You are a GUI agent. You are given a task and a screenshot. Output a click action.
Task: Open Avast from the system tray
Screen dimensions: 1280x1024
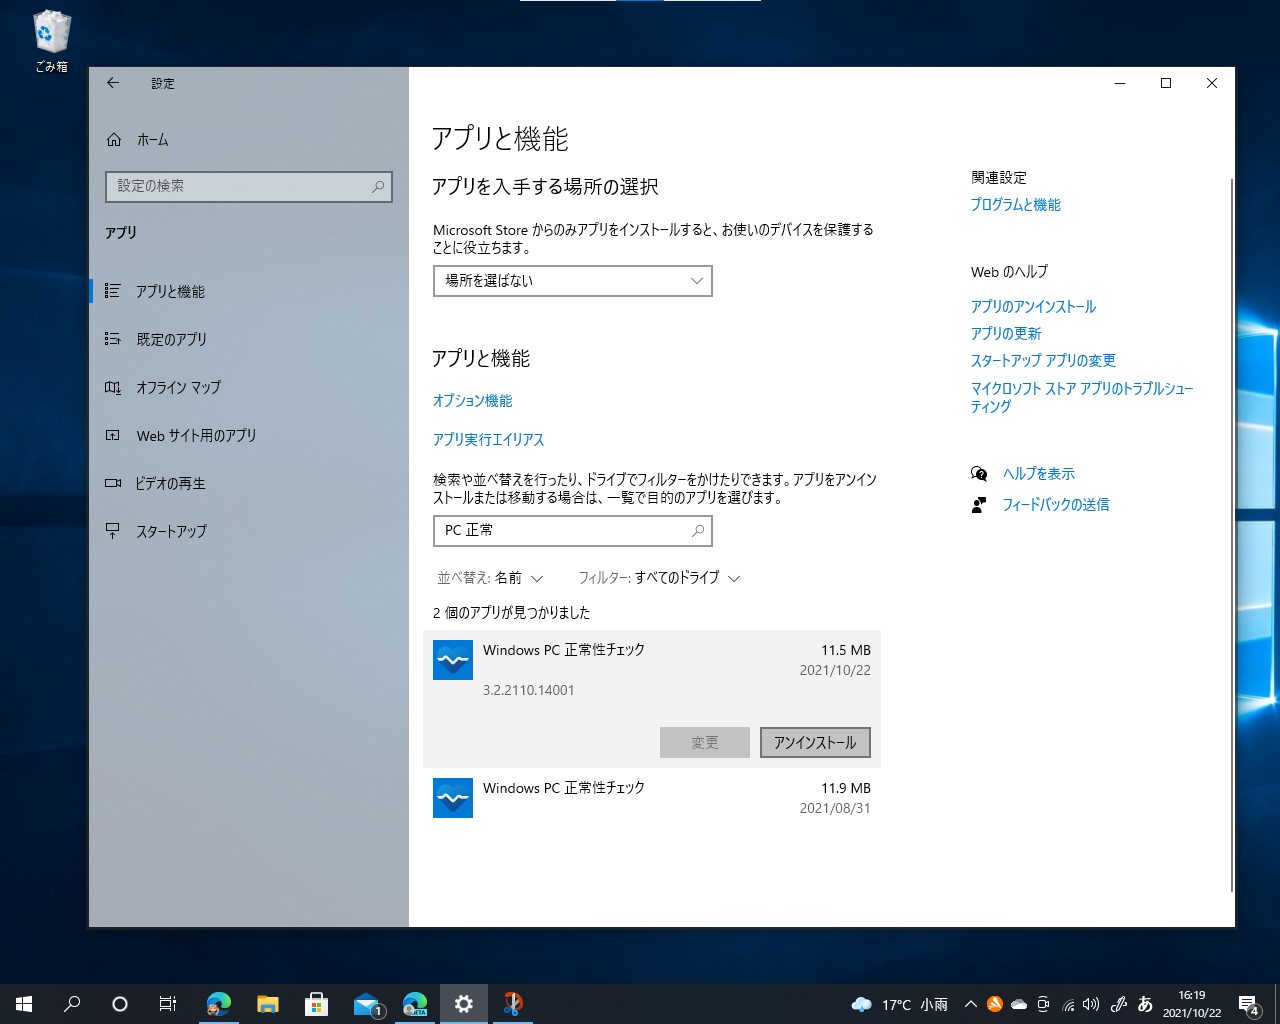pyautogui.click(x=995, y=1003)
